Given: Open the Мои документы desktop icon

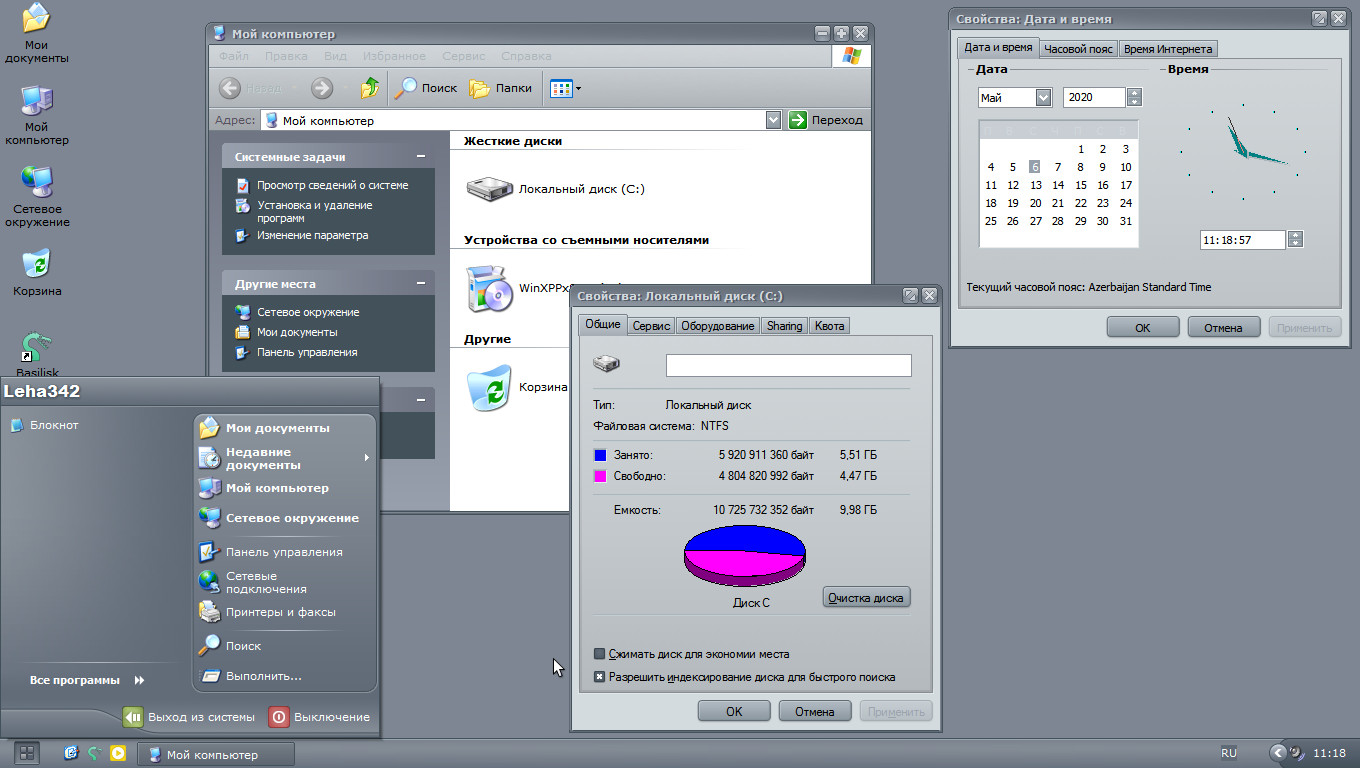Looking at the screenshot, I should 37,32.
